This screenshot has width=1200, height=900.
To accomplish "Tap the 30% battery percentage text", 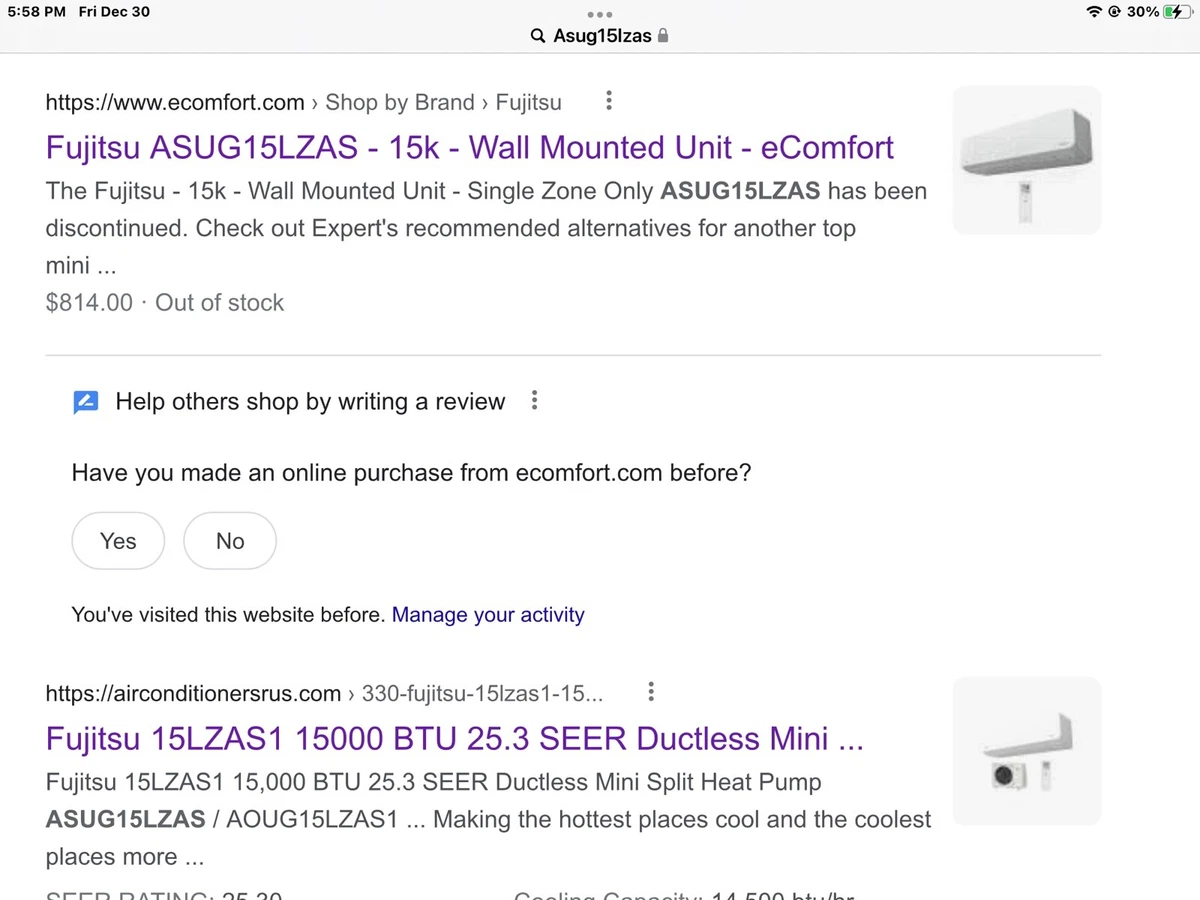I will pos(1142,11).
